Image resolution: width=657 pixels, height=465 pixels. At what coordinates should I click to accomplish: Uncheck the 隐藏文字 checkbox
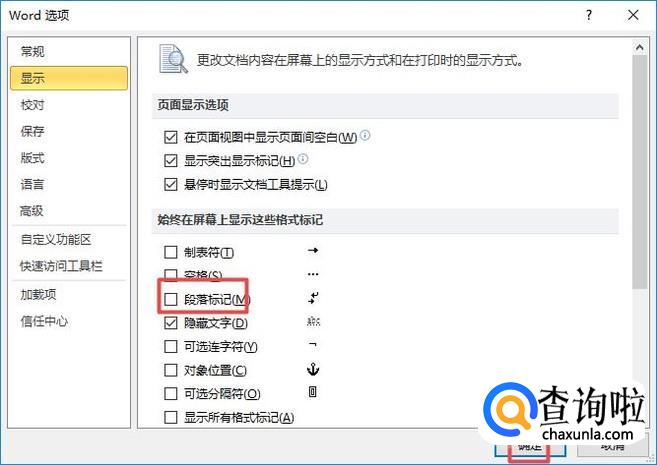click(171, 323)
